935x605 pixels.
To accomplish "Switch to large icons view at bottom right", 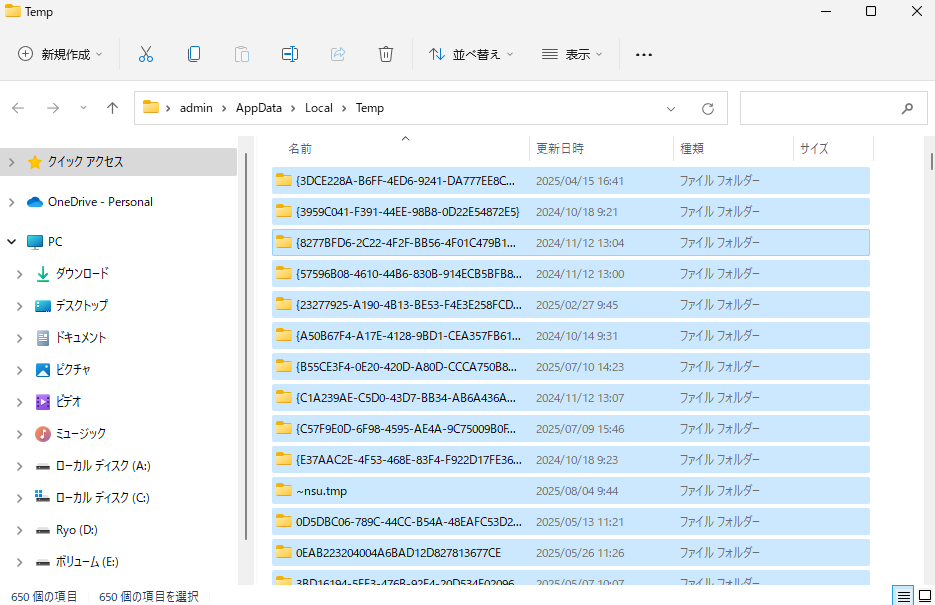I will pos(927,595).
